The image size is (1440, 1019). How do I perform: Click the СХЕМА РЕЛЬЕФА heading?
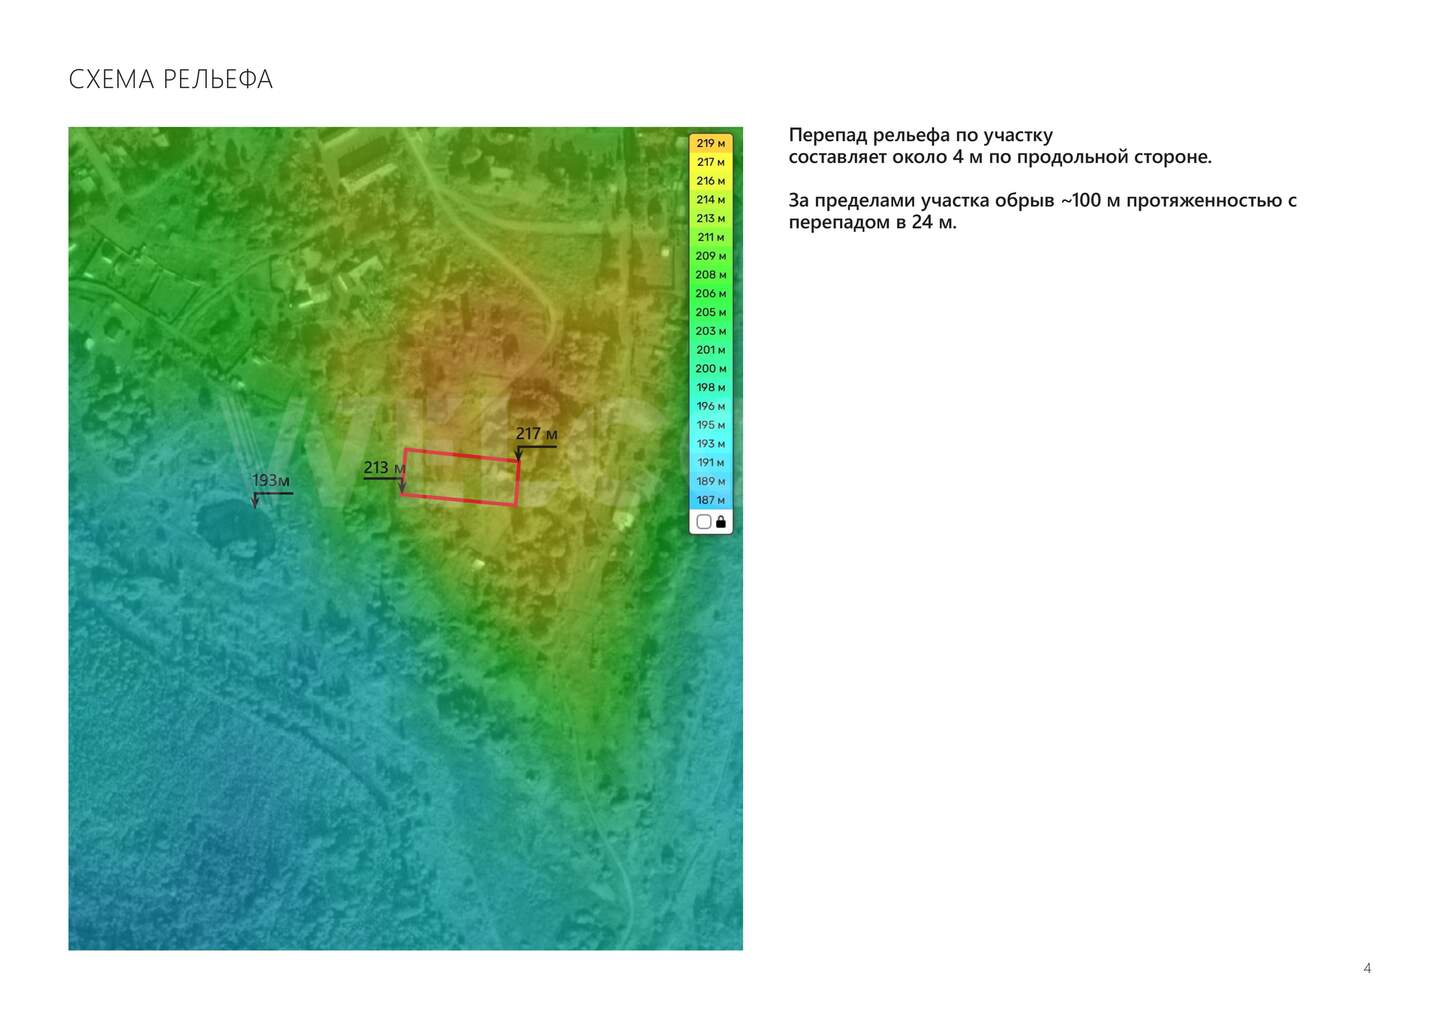[x=170, y=80]
